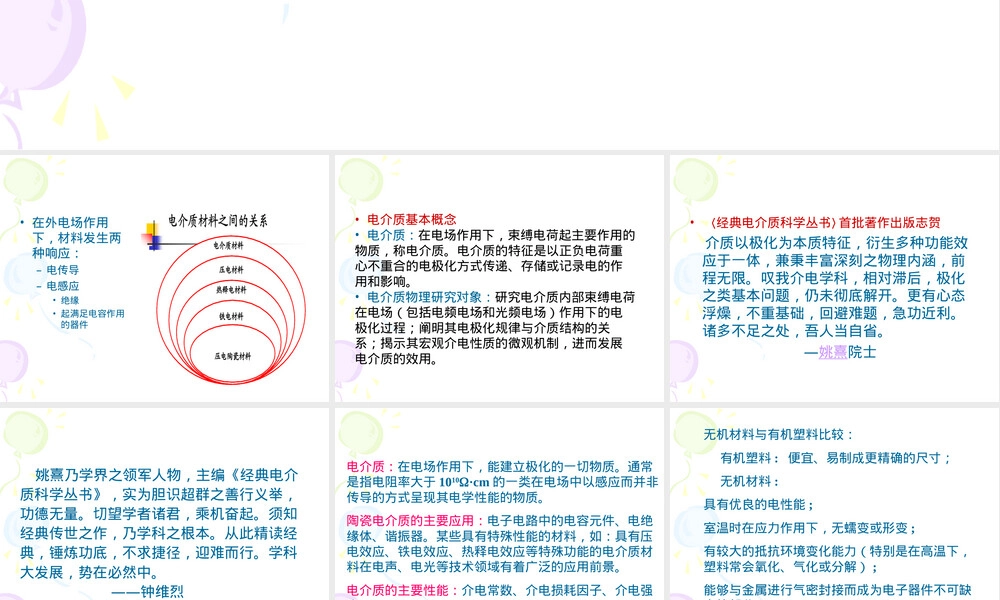Click the line 有较大的抵抗环境变化能力

tap(836, 559)
